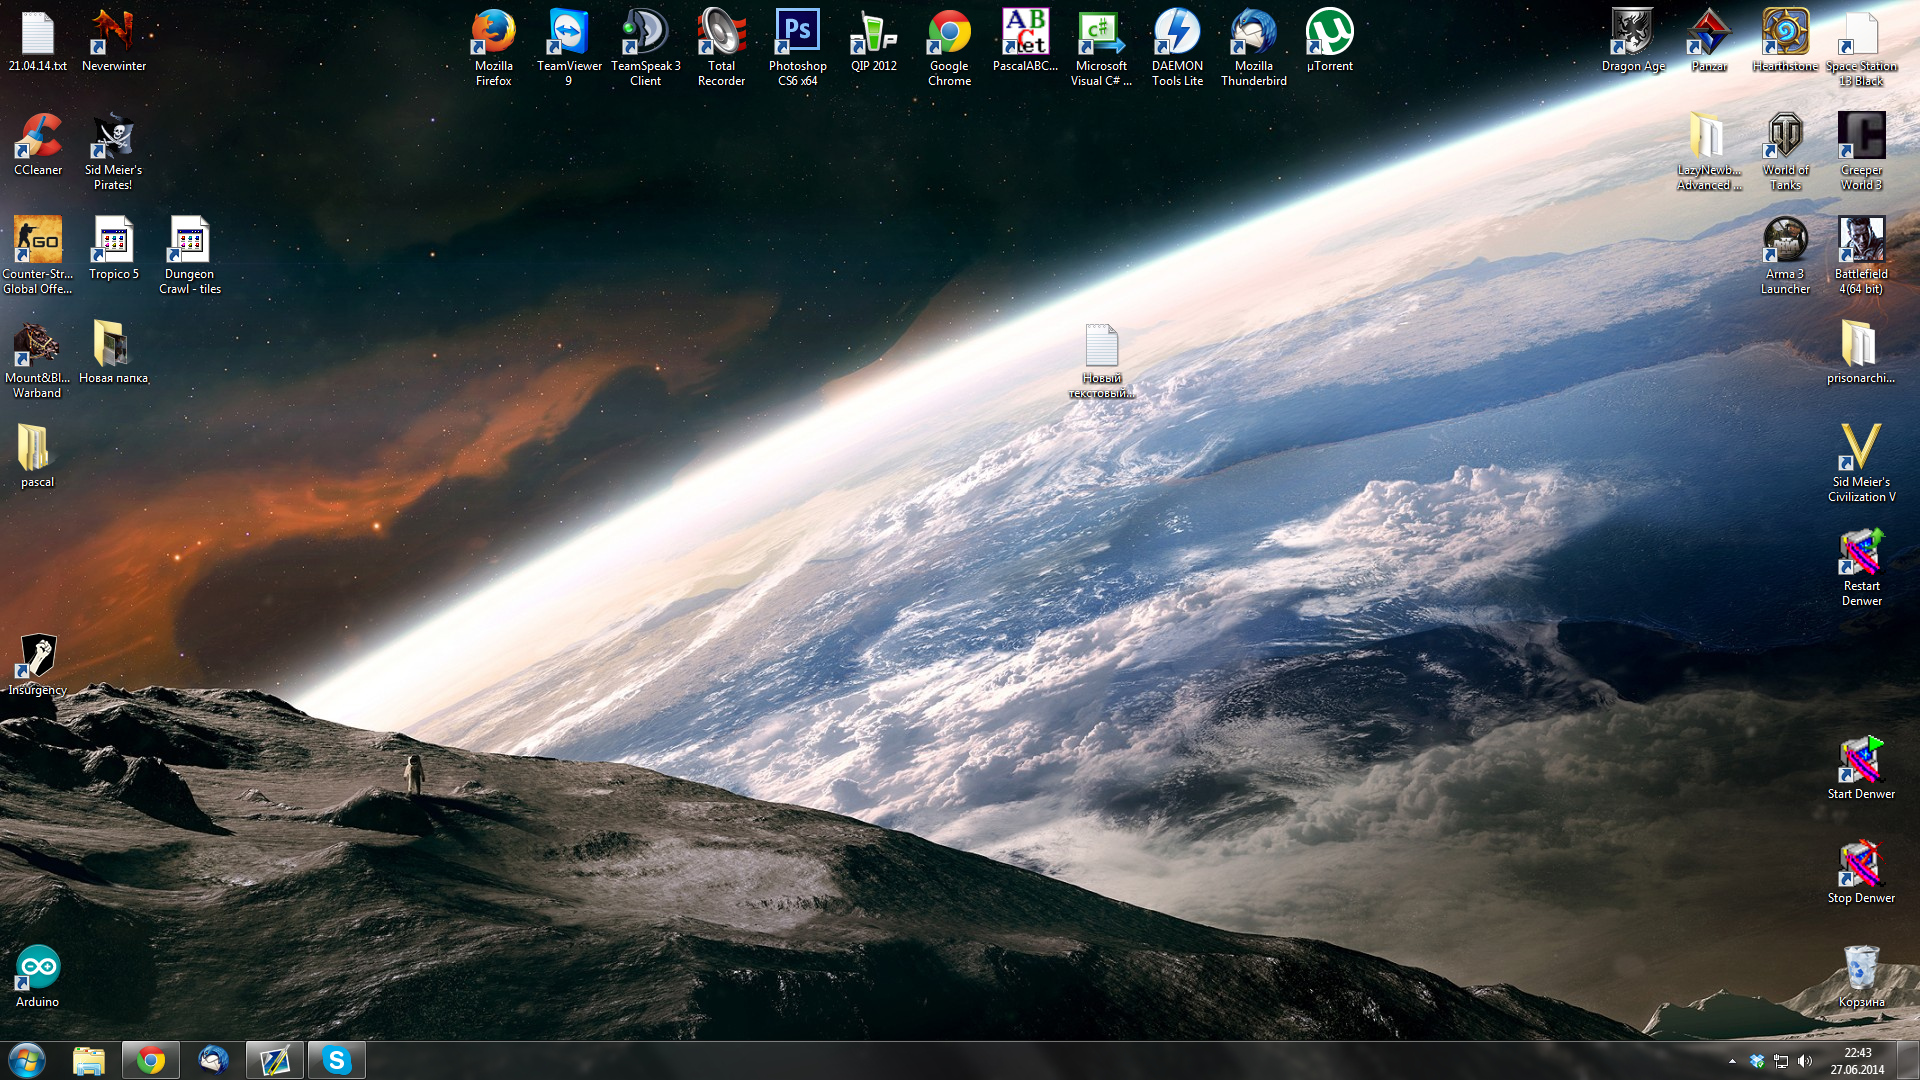Viewport: 1920px width, 1080px height.
Task: Select the Google Chrome desktop shortcut
Action: 949,47
